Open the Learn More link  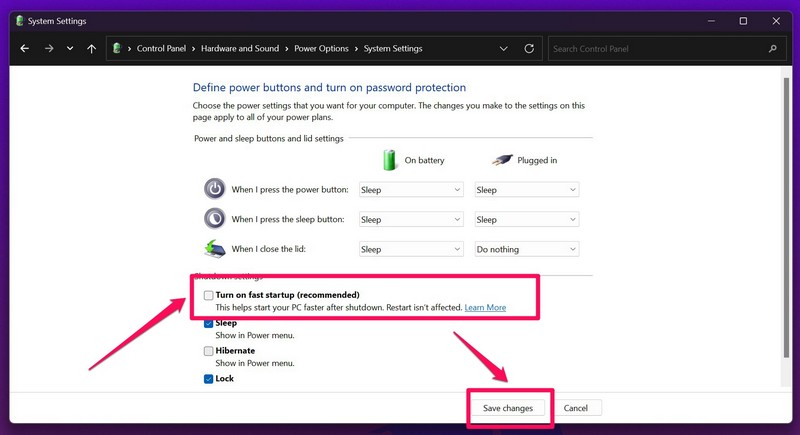coord(485,308)
